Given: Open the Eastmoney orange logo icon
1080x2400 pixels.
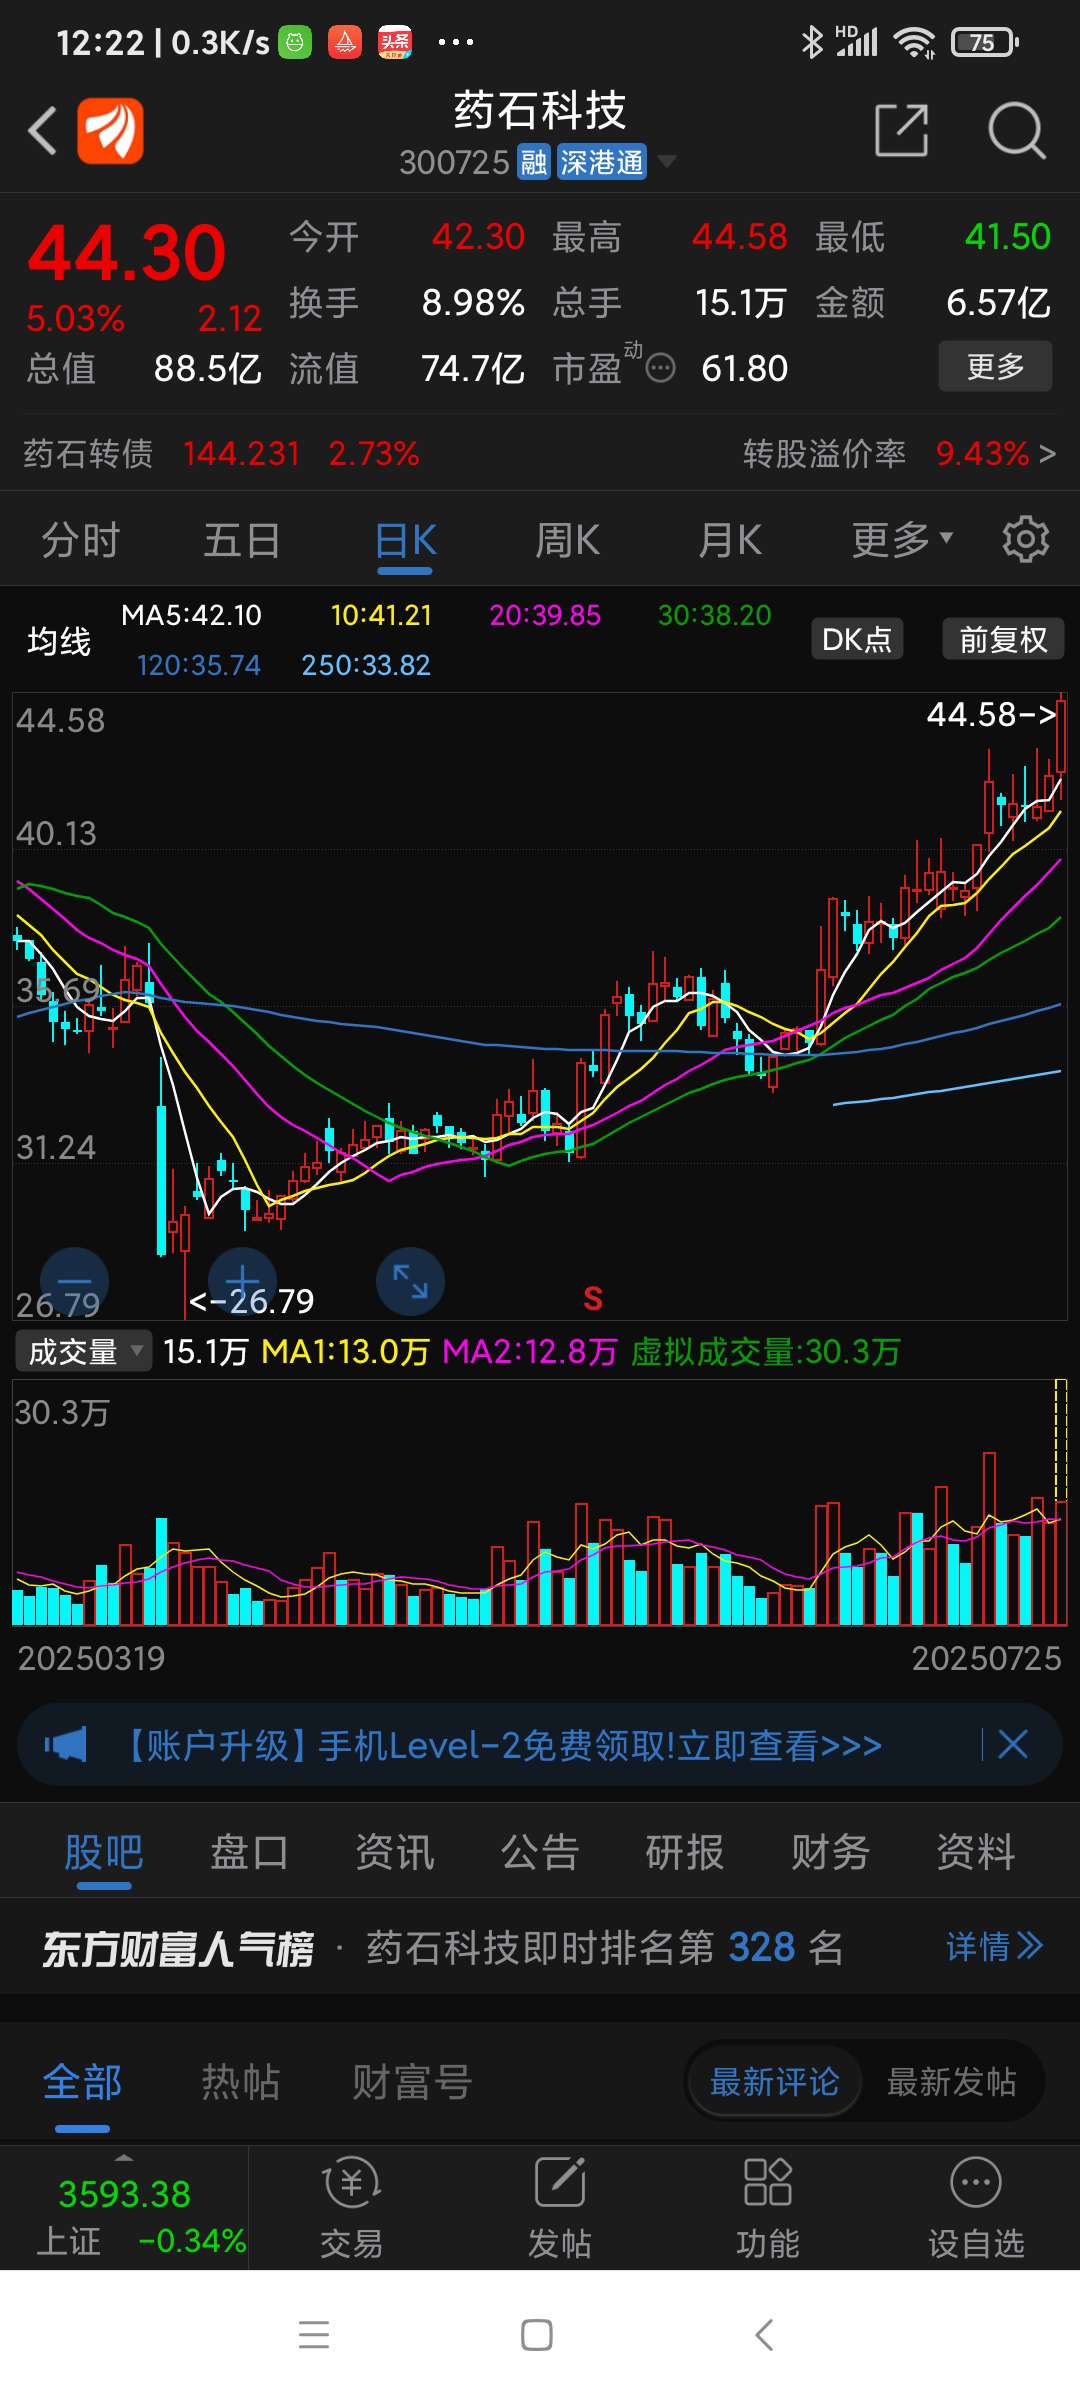Looking at the screenshot, I should click(x=111, y=131).
